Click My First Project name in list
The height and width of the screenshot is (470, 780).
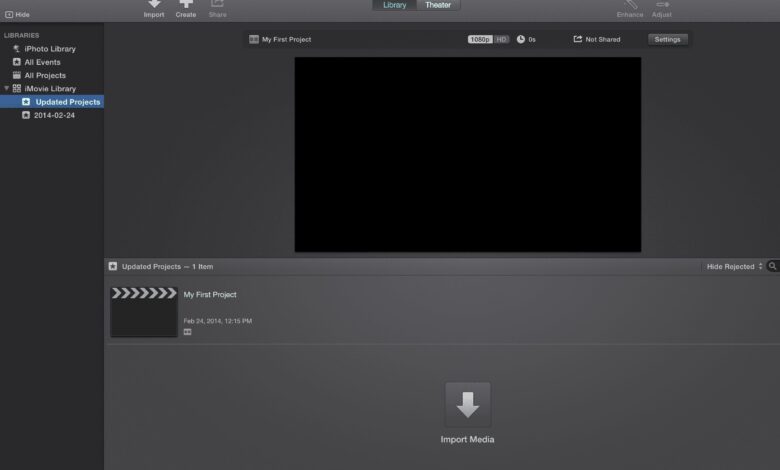point(210,294)
